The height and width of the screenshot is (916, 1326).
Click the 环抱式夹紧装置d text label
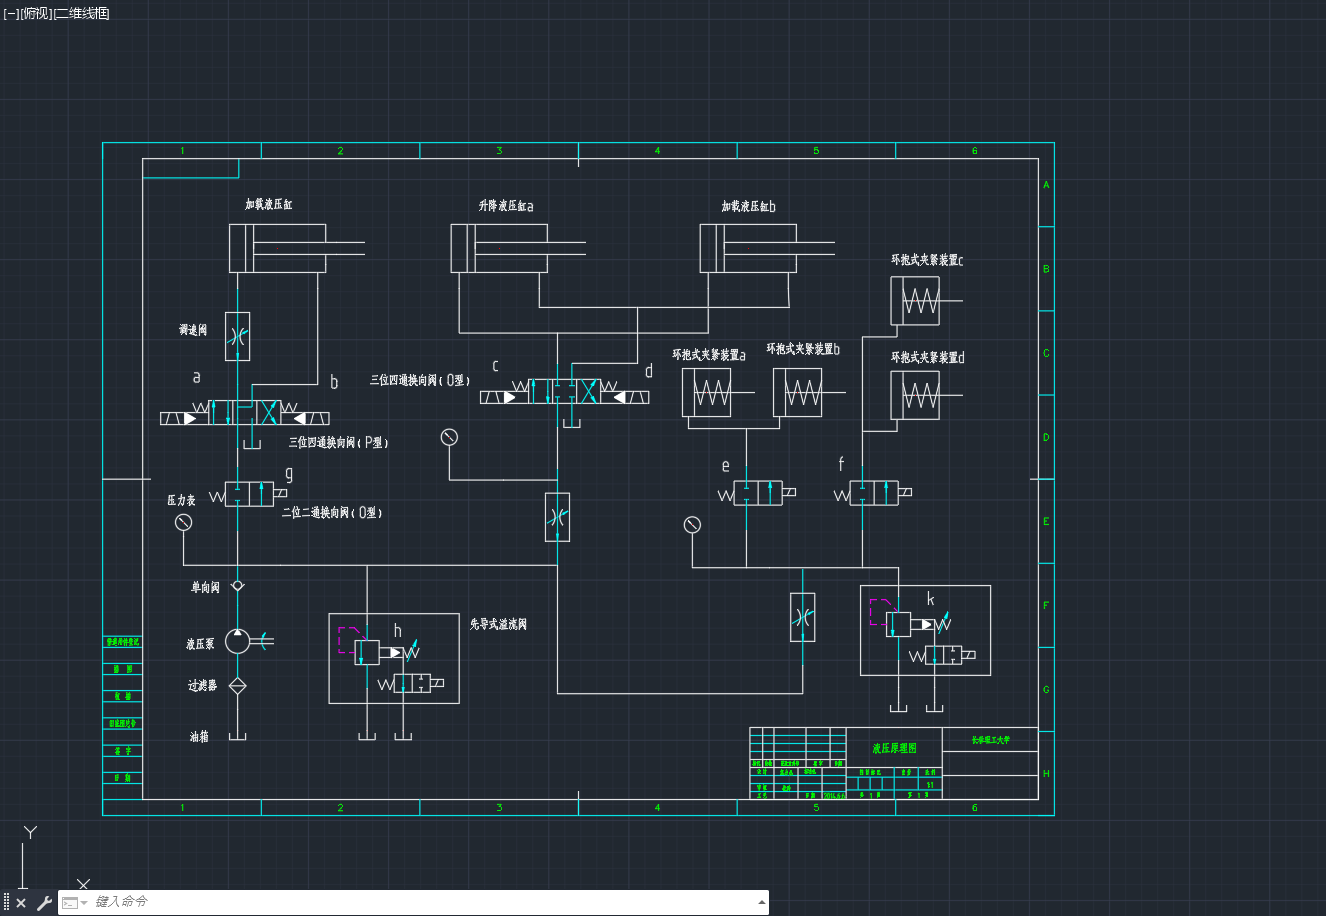pyautogui.click(x=928, y=357)
